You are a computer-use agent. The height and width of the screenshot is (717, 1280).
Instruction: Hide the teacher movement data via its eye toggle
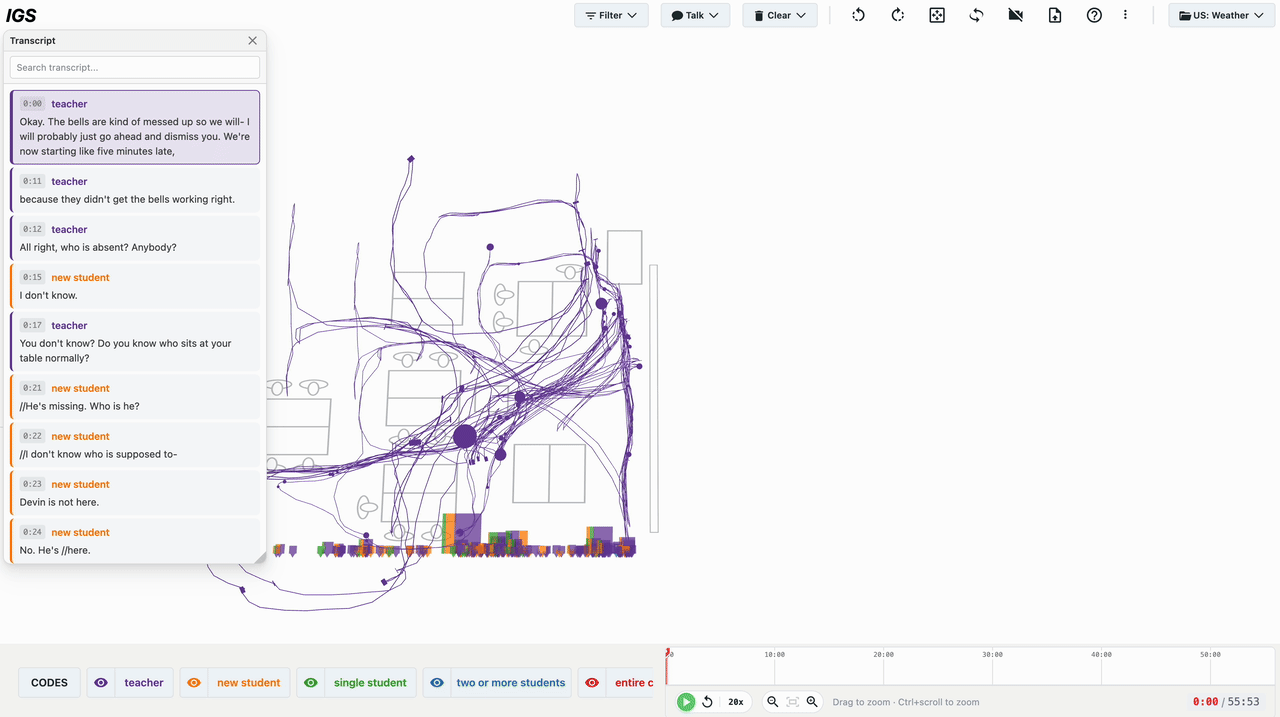pyautogui.click(x=101, y=682)
